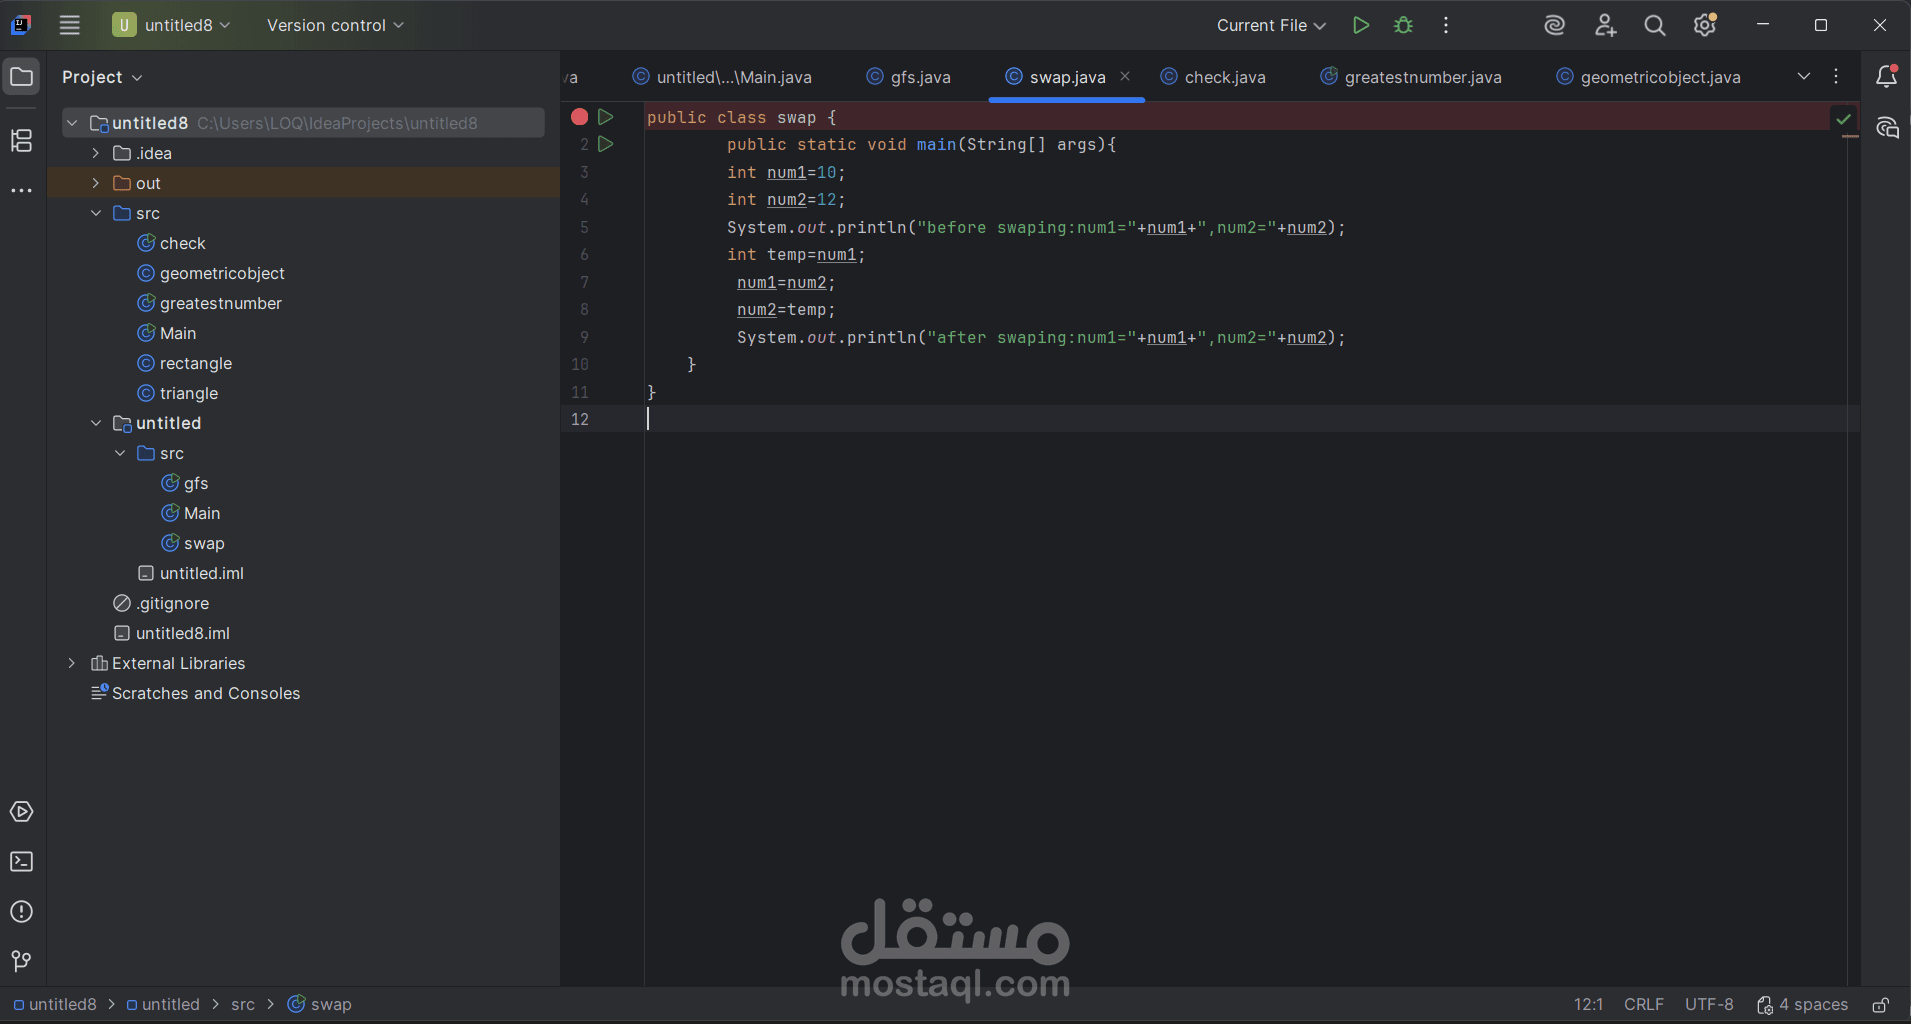Open Scratches and Consoles
The width and height of the screenshot is (1911, 1024).
[205, 693]
